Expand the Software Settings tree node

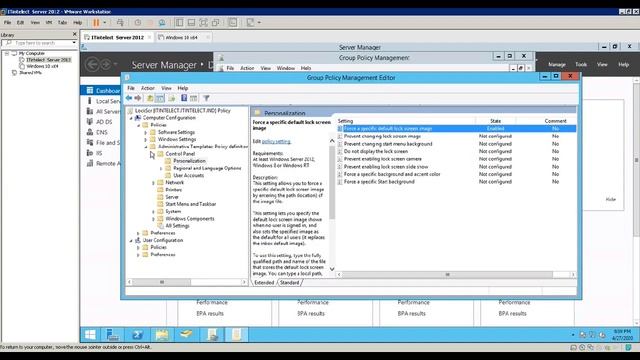pos(146,132)
